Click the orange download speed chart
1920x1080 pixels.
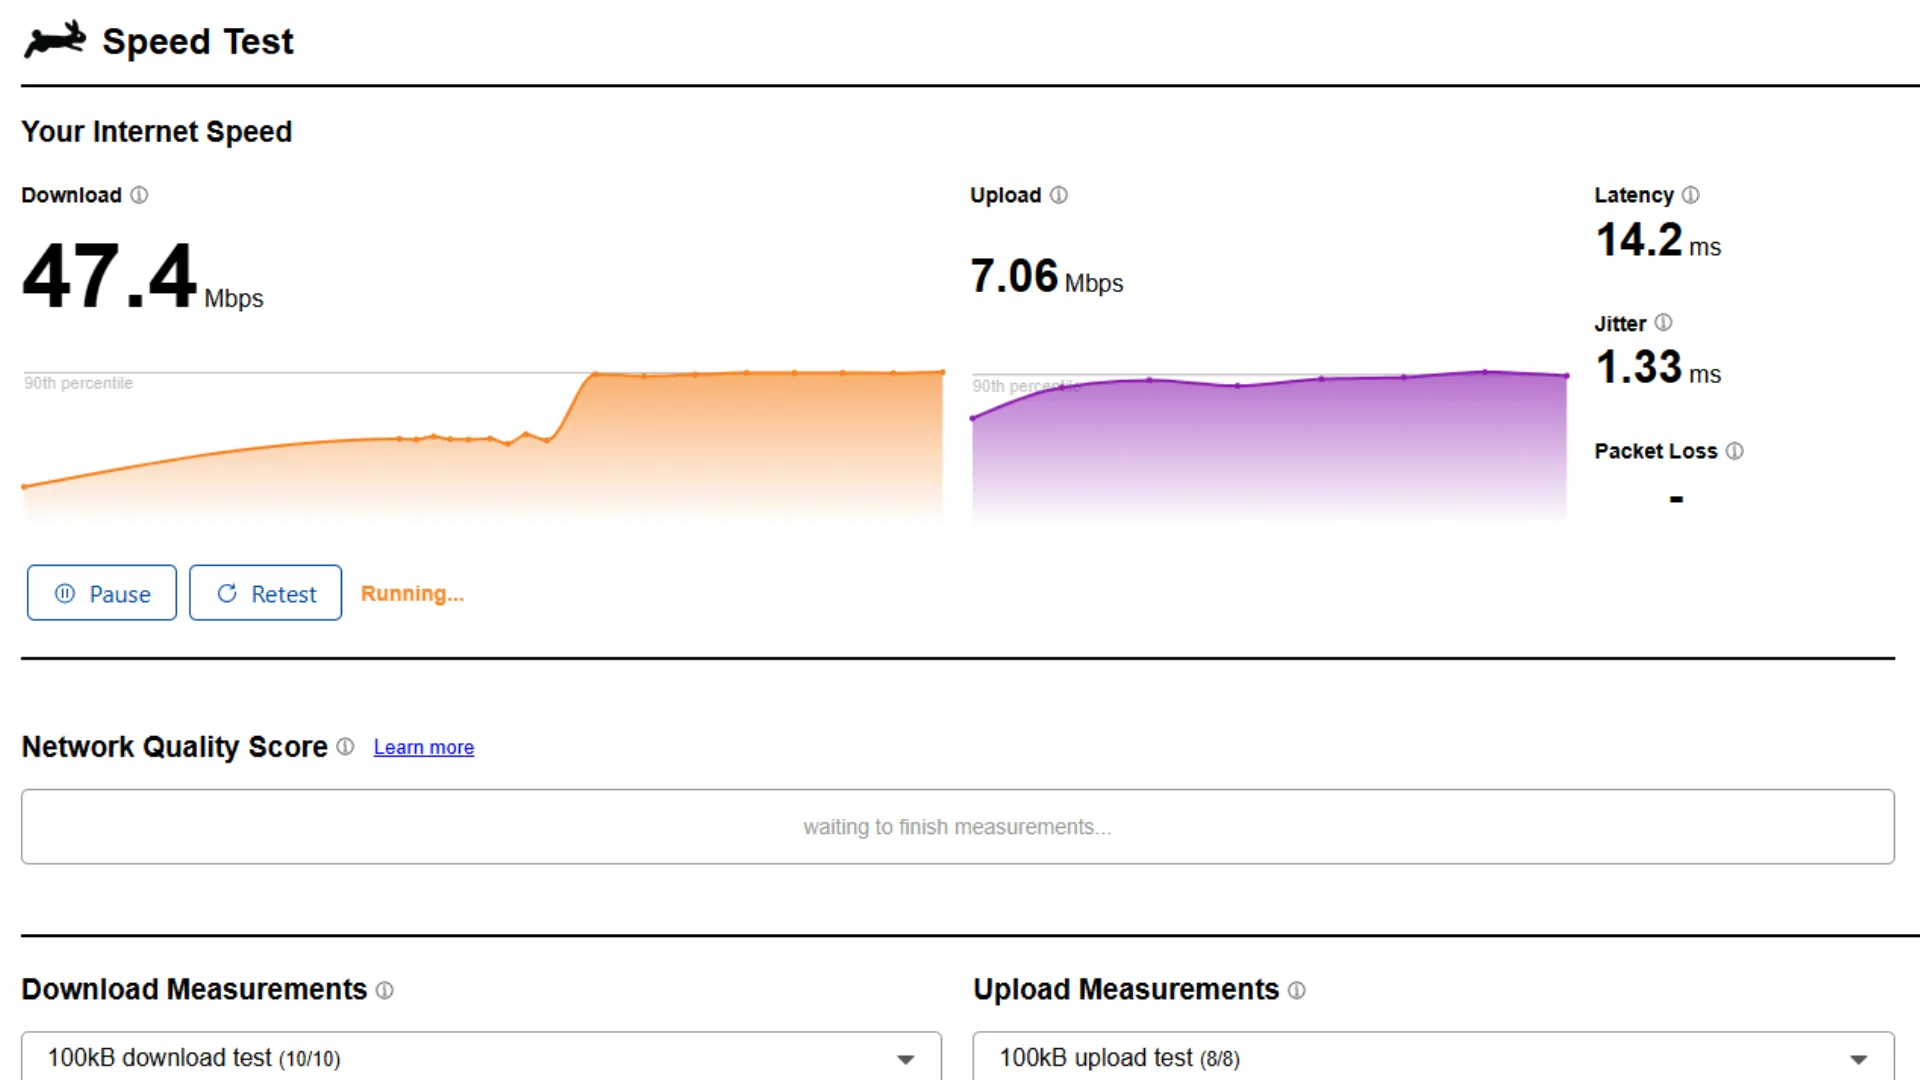[x=483, y=445]
